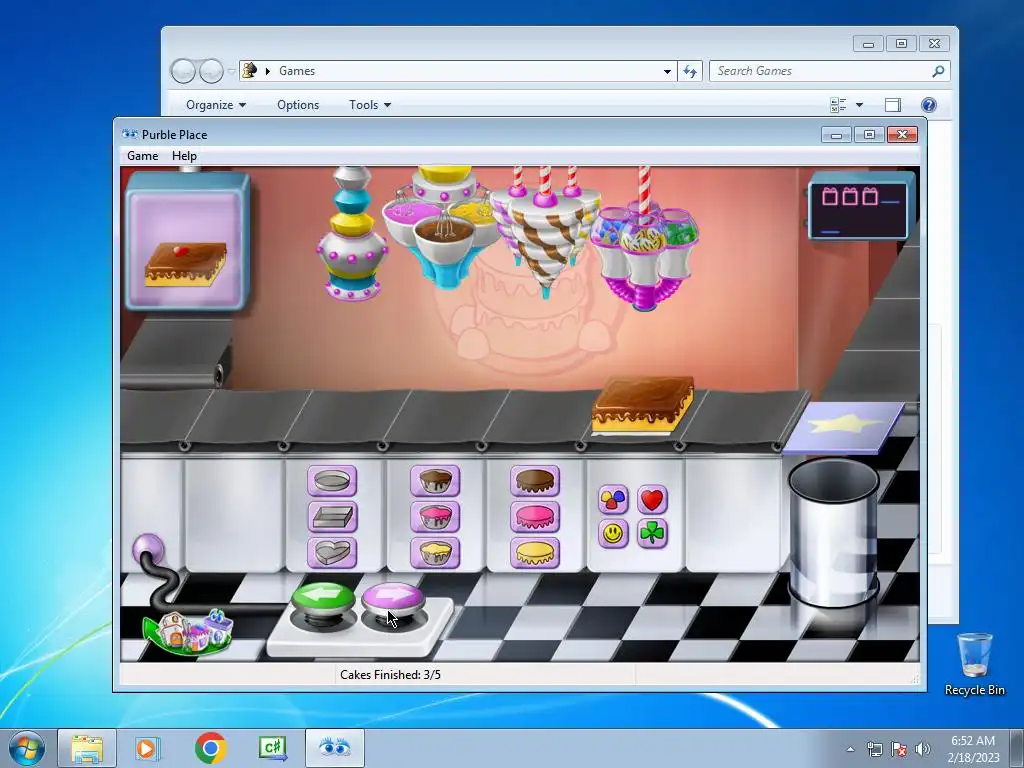
Task: Minimize the Purble Place window
Action: 837,135
